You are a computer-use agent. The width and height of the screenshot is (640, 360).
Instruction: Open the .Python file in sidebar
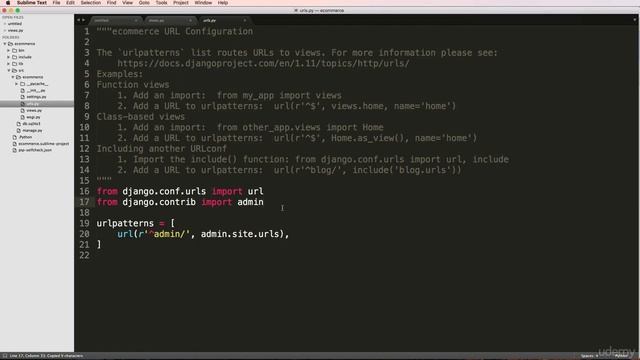pyautogui.click(x=25, y=137)
